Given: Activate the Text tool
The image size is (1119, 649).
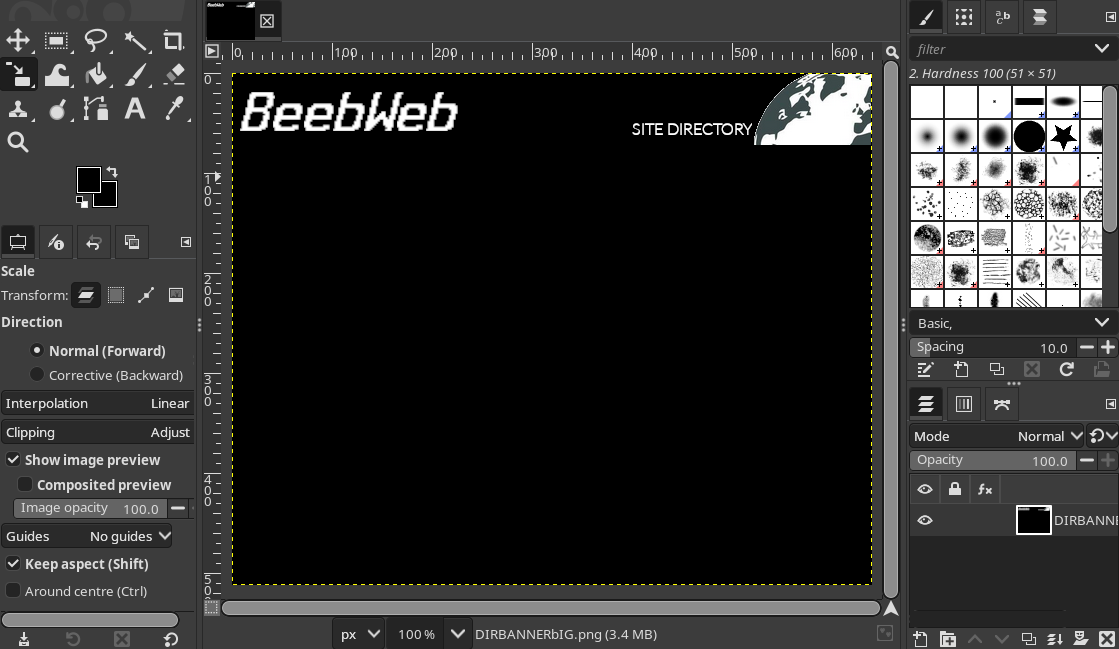Looking at the screenshot, I should [x=134, y=109].
